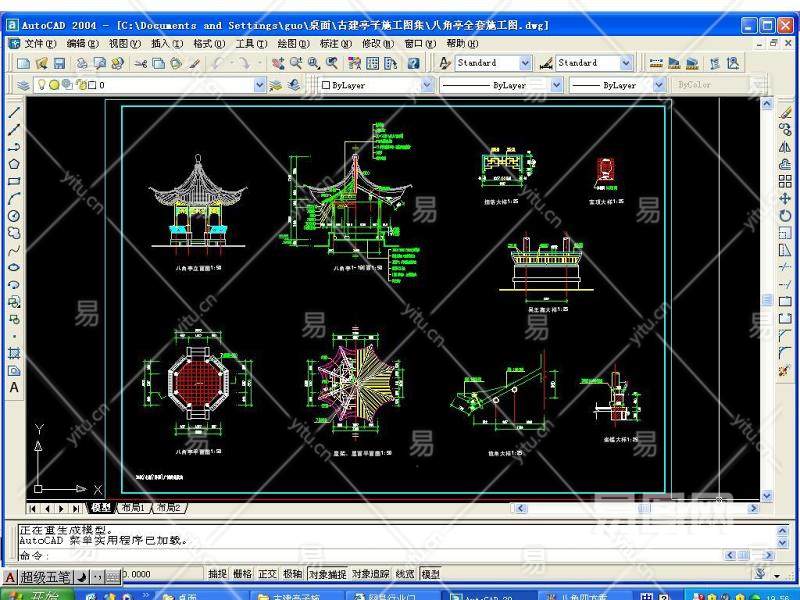Open the dimension style Standard dropdown
The height and width of the screenshot is (600, 800).
pos(626,63)
